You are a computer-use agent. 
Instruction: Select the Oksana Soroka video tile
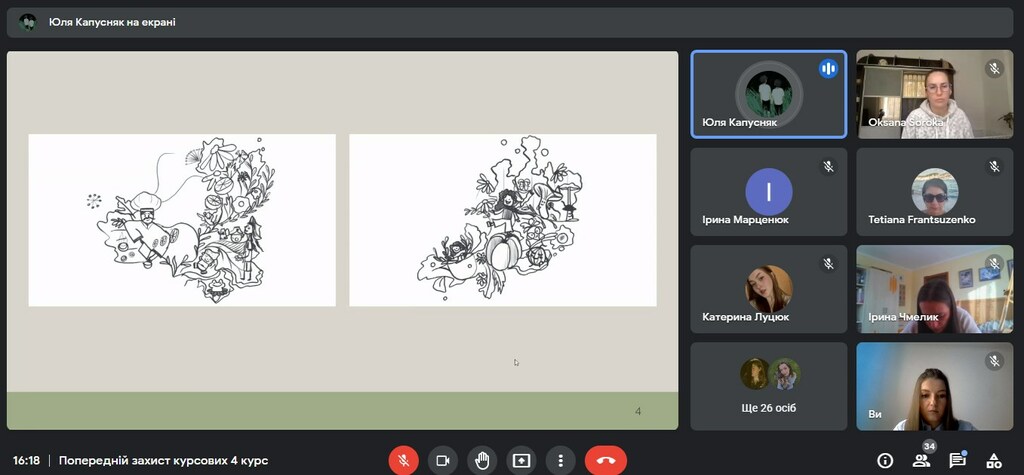(x=935, y=94)
